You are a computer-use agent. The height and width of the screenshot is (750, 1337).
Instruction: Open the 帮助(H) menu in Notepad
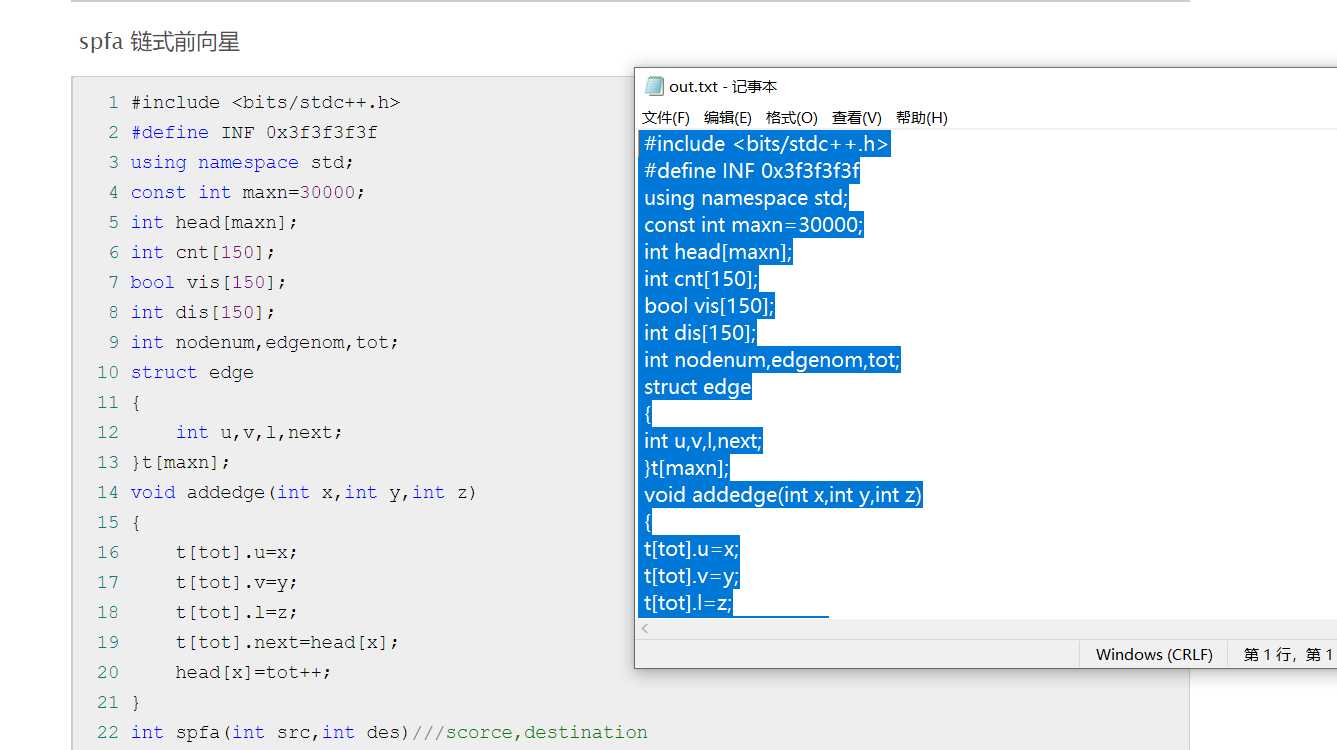click(x=922, y=118)
